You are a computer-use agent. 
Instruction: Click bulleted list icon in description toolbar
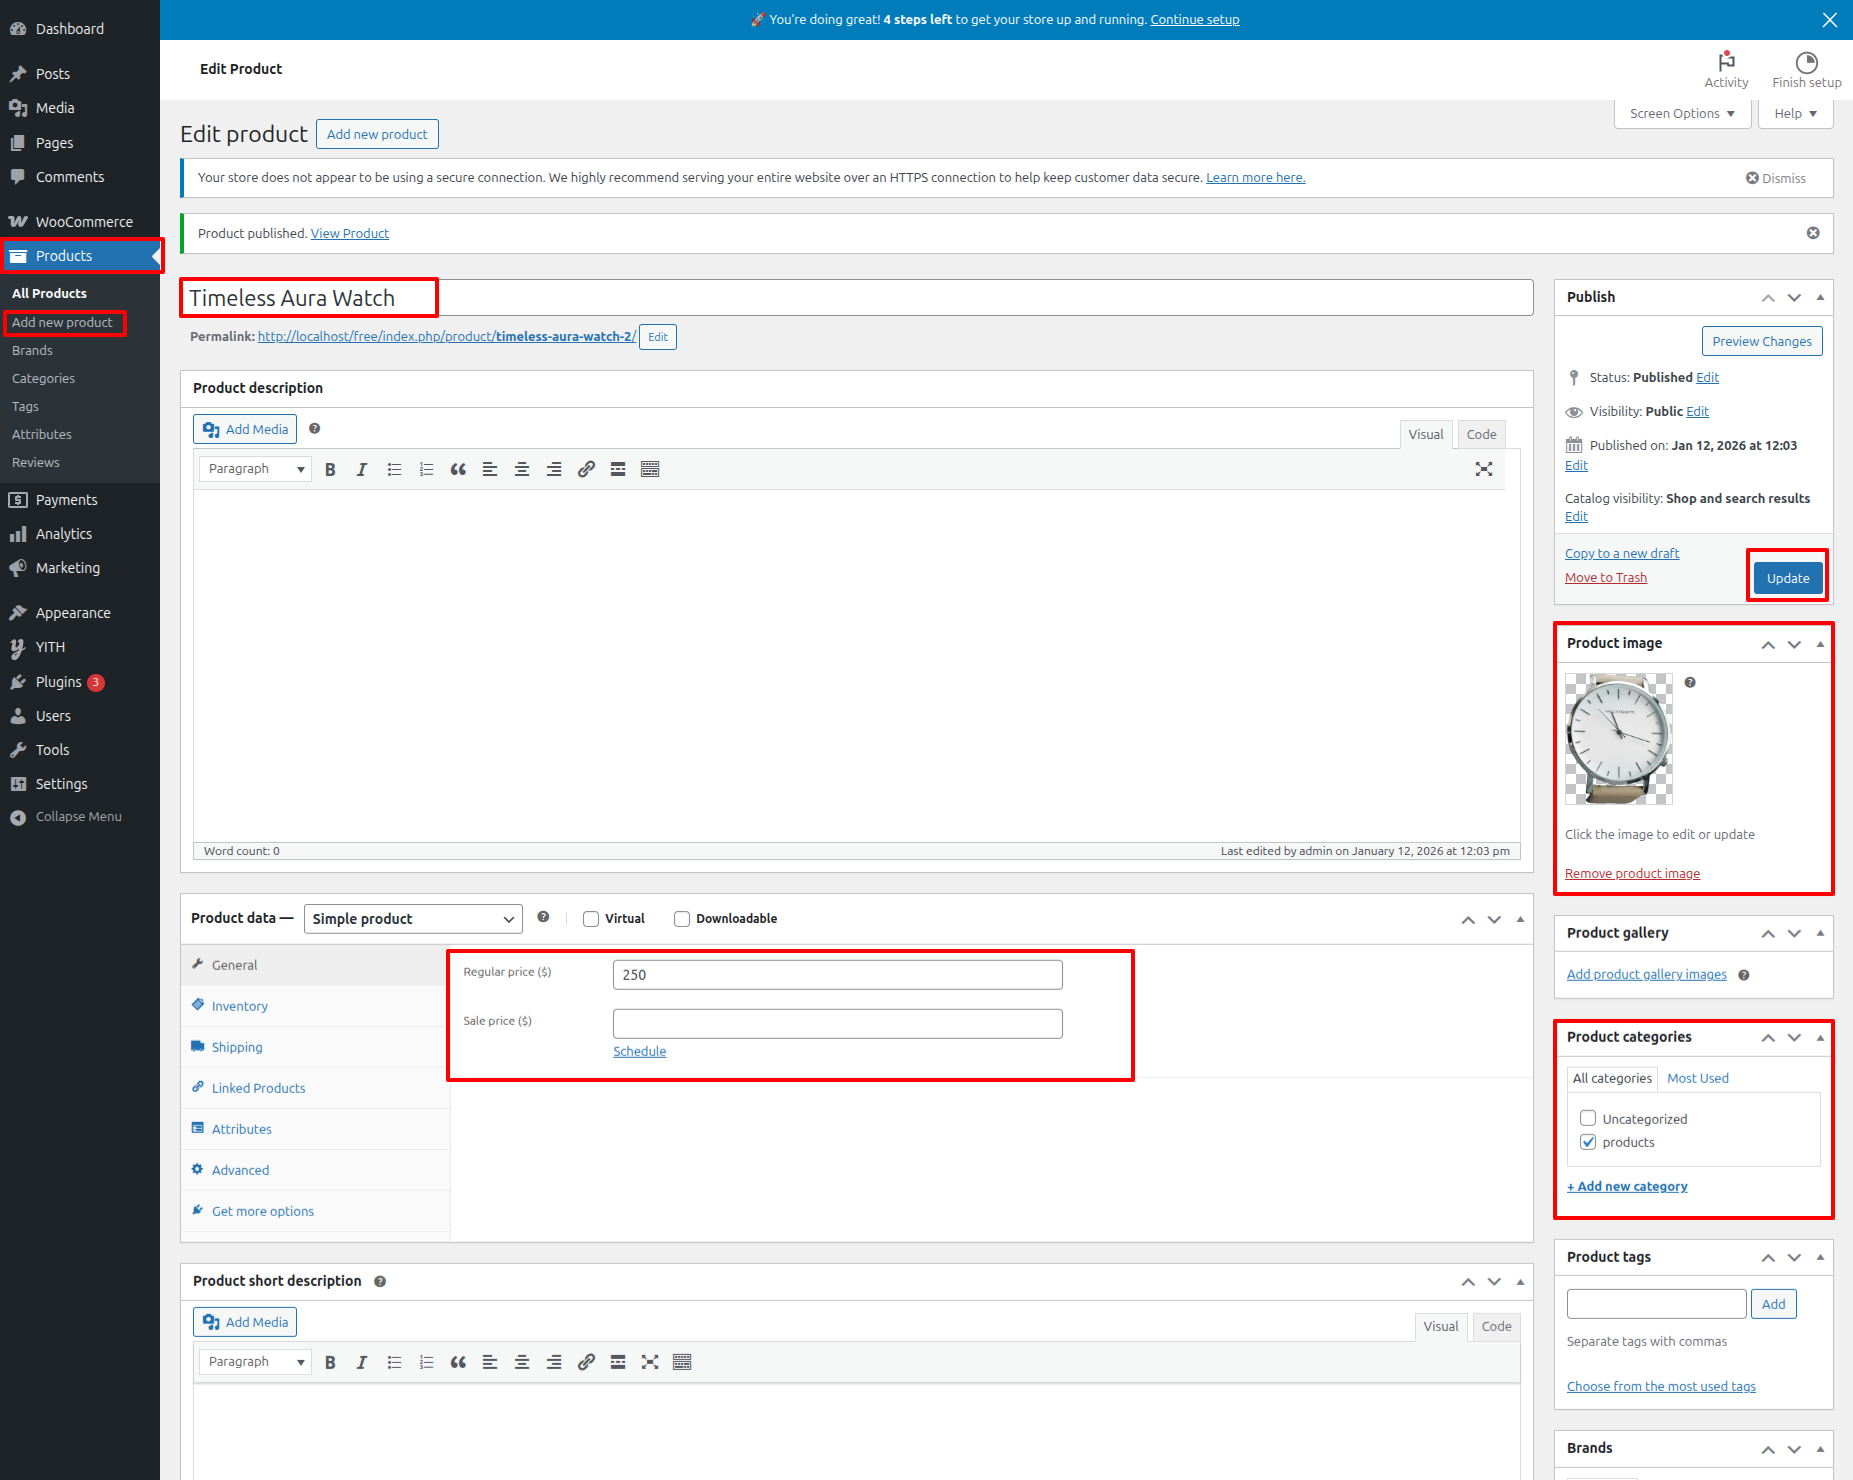[x=394, y=469]
